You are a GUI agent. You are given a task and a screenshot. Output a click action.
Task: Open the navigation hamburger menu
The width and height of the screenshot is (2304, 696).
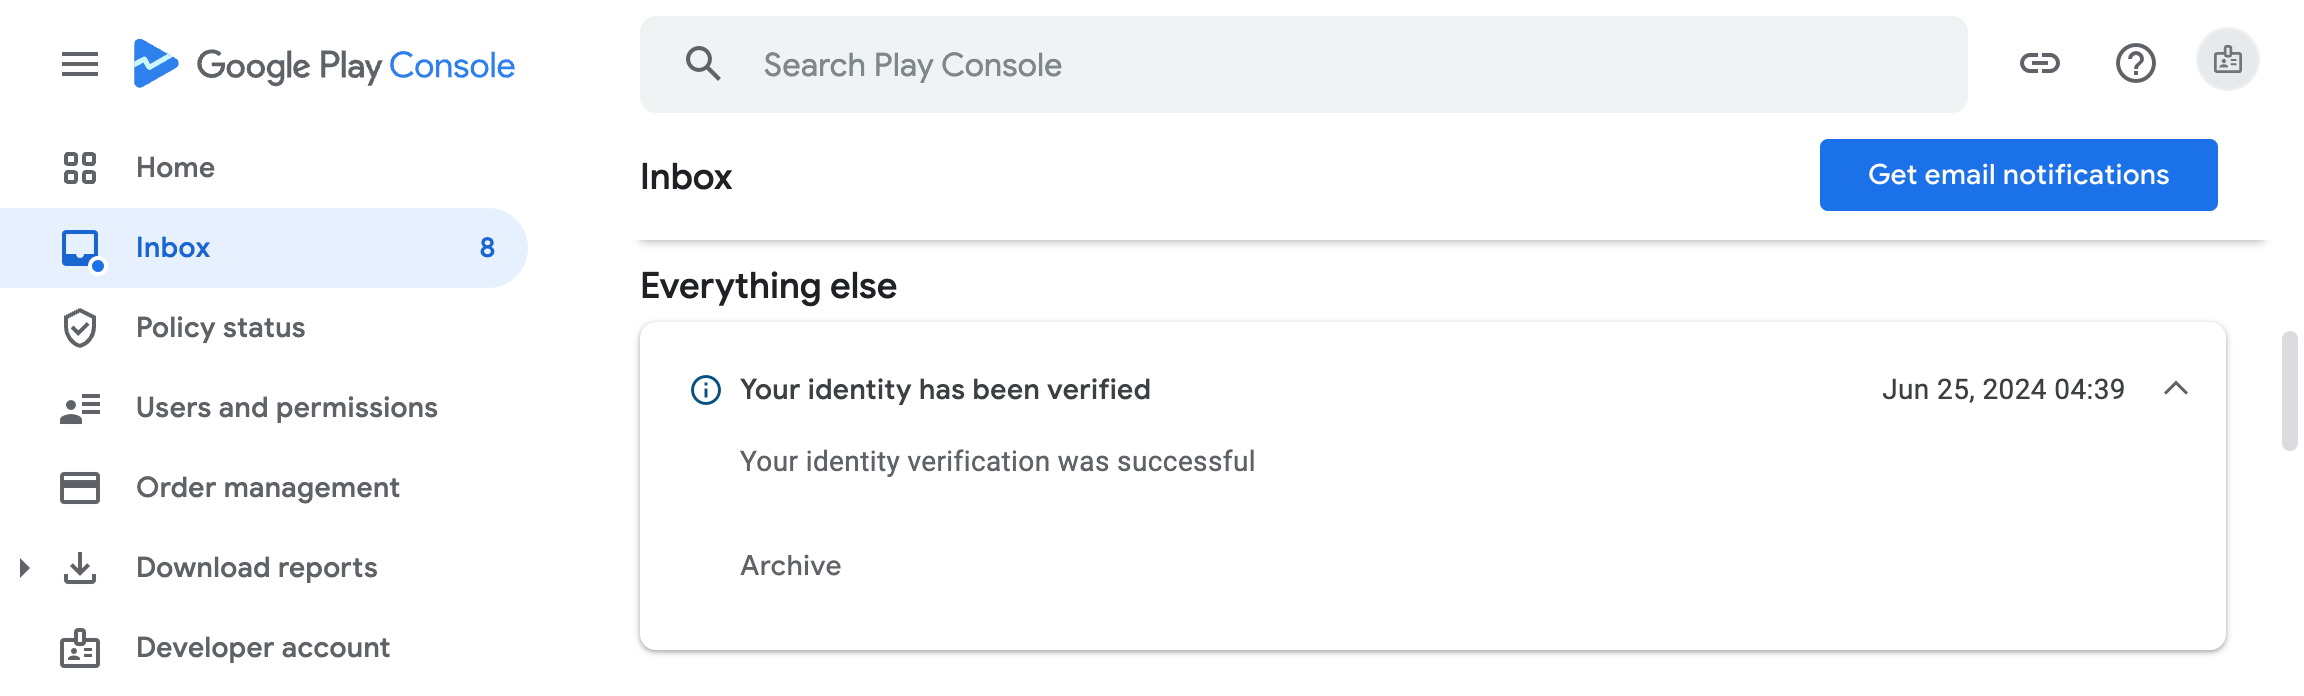click(79, 63)
